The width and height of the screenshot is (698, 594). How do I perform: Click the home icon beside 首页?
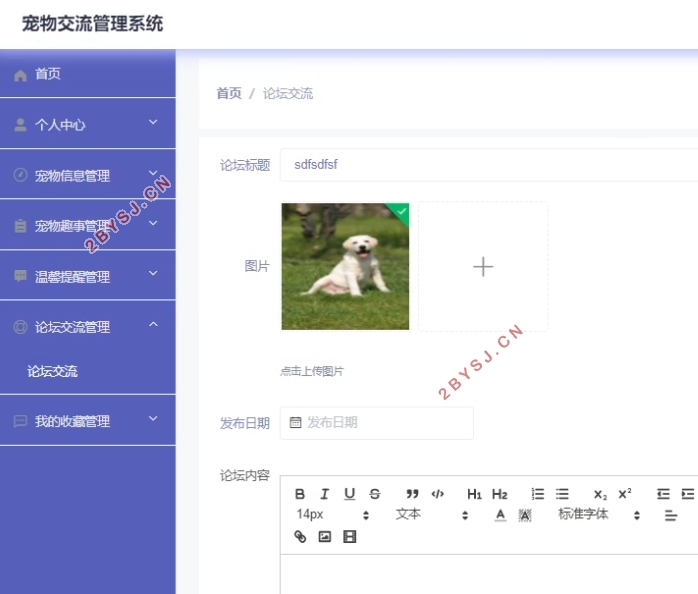click(20, 75)
